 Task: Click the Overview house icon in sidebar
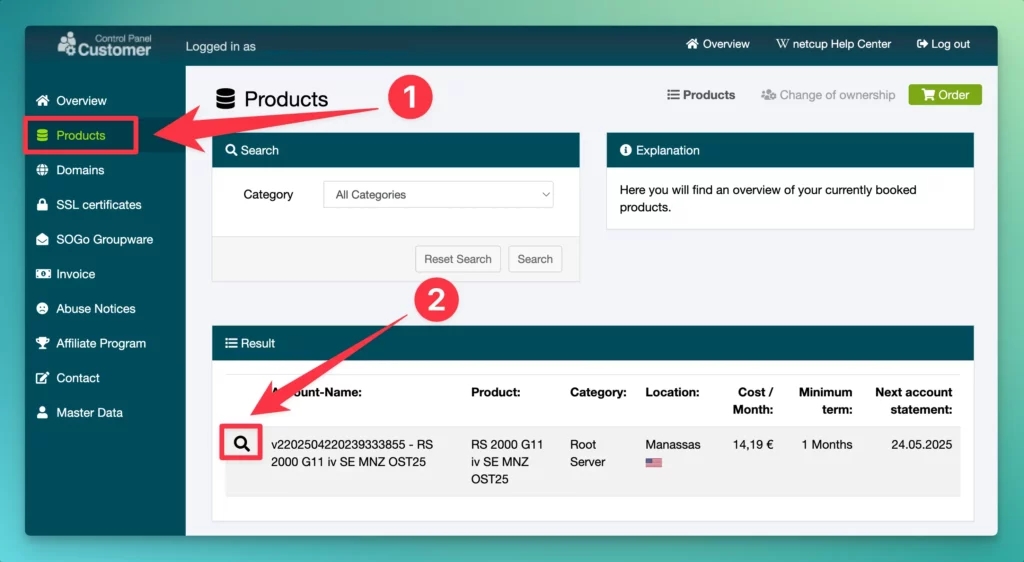(42, 101)
